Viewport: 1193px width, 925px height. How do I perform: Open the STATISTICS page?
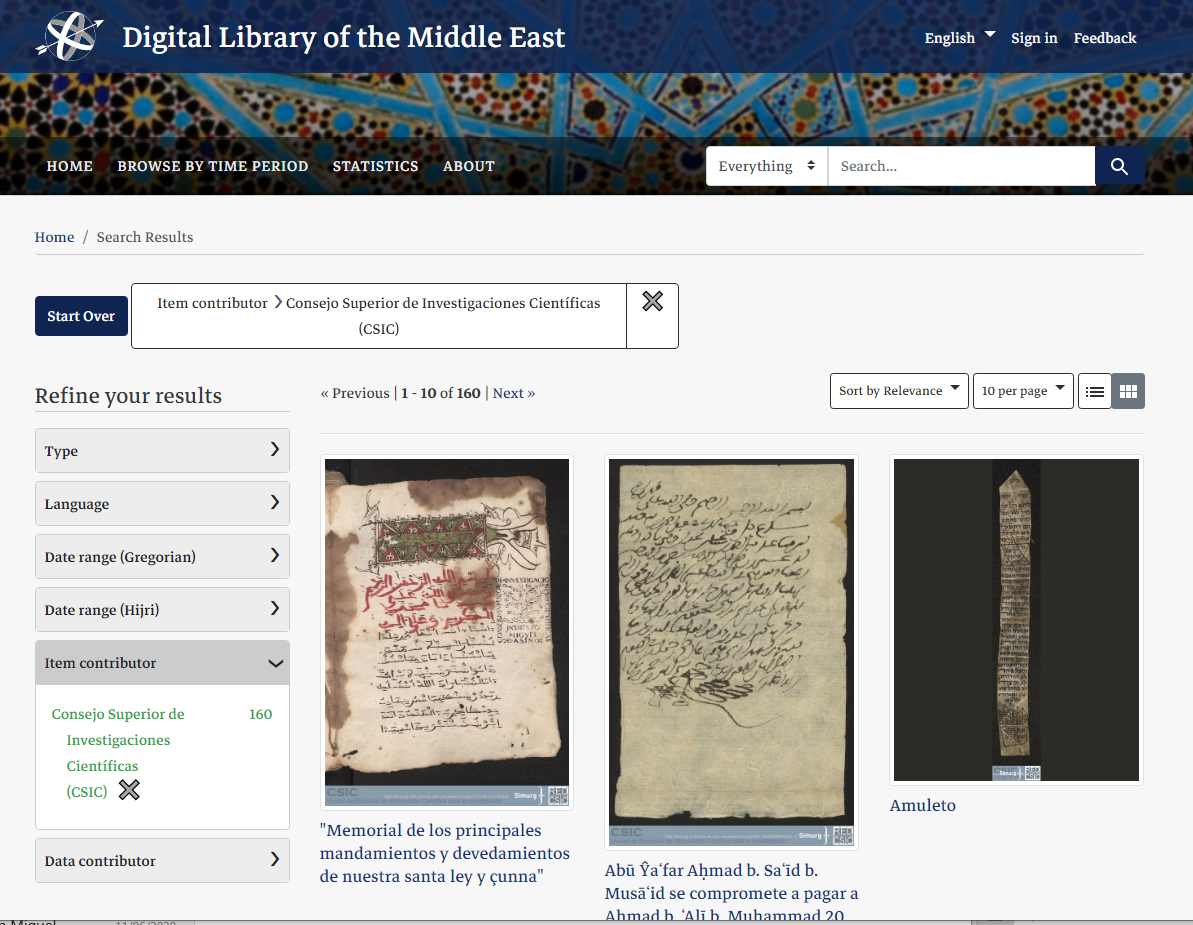coord(375,166)
